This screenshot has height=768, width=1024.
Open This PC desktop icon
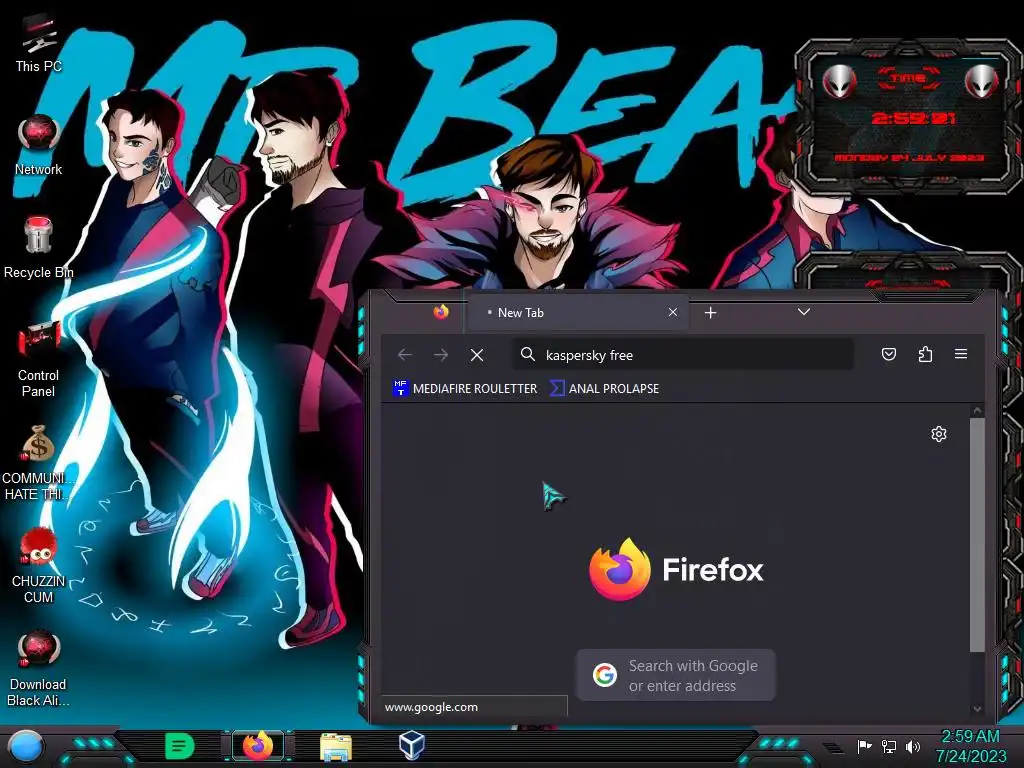(x=38, y=42)
